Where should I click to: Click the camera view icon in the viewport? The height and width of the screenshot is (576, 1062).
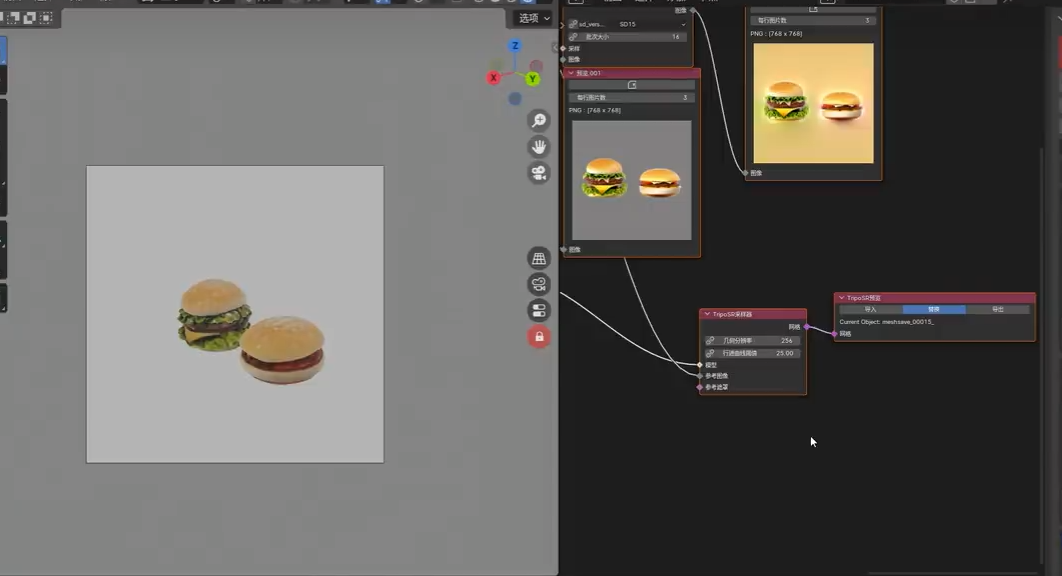point(540,172)
